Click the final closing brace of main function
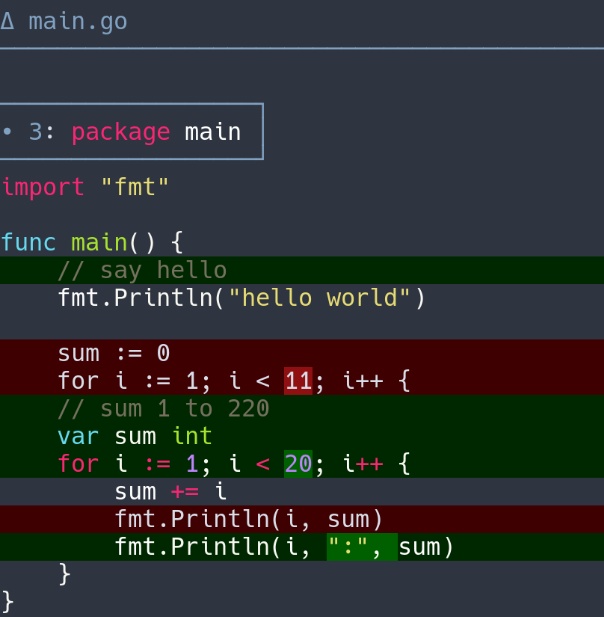The image size is (604, 617). click(x=8, y=601)
